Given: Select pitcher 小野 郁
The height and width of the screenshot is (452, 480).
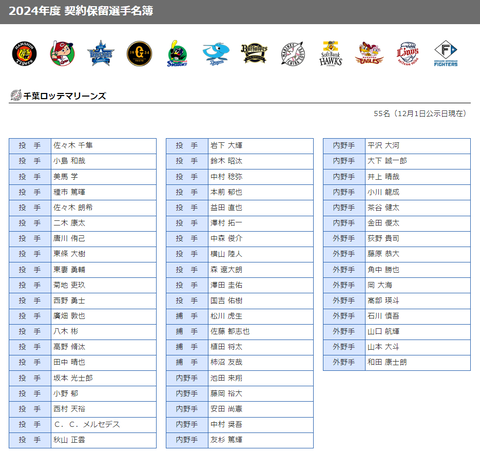Looking at the screenshot, I should click(x=66, y=393).
